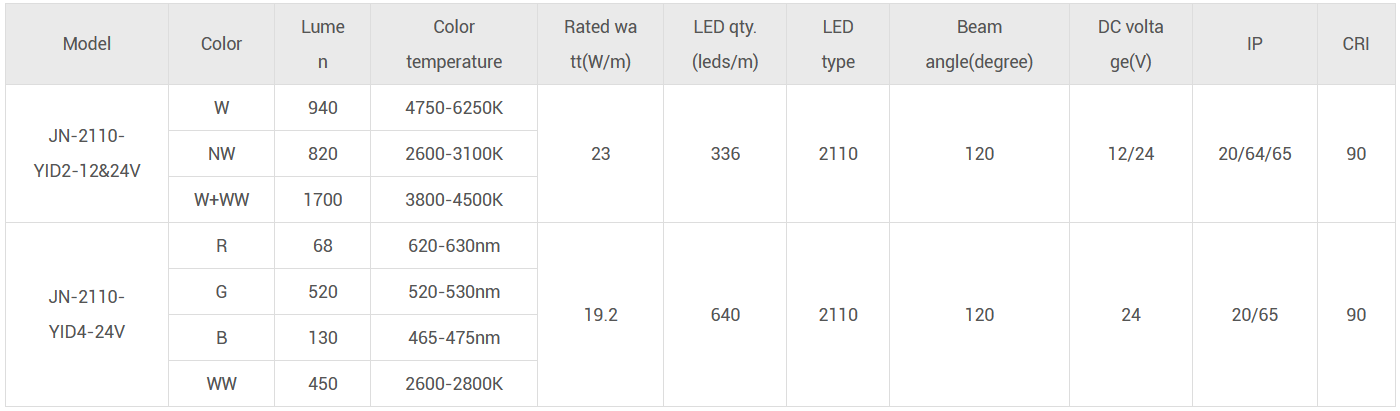Click the NW color cell

pyautogui.click(x=221, y=154)
